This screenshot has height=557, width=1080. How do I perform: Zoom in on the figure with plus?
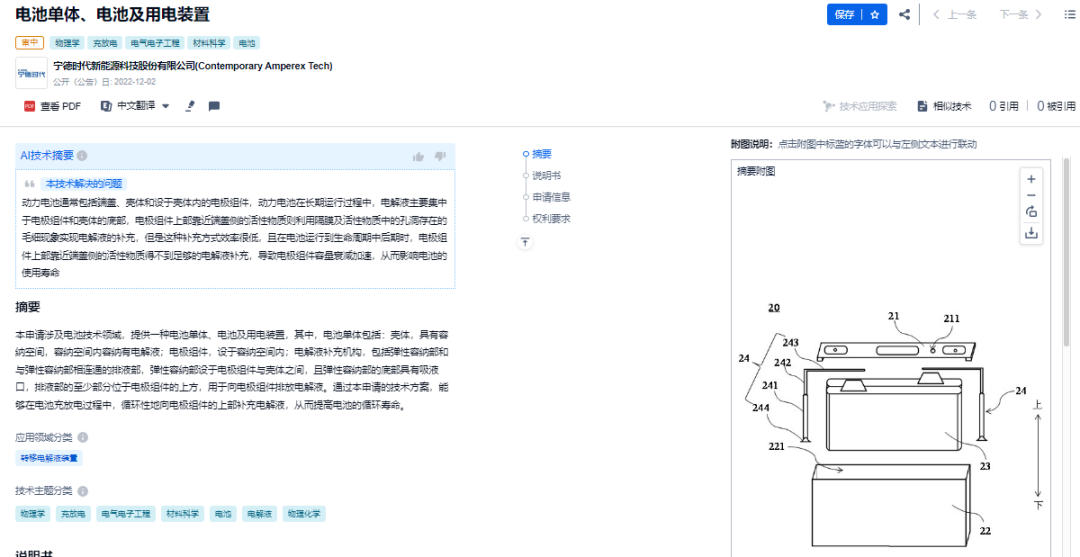pyautogui.click(x=1031, y=179)
